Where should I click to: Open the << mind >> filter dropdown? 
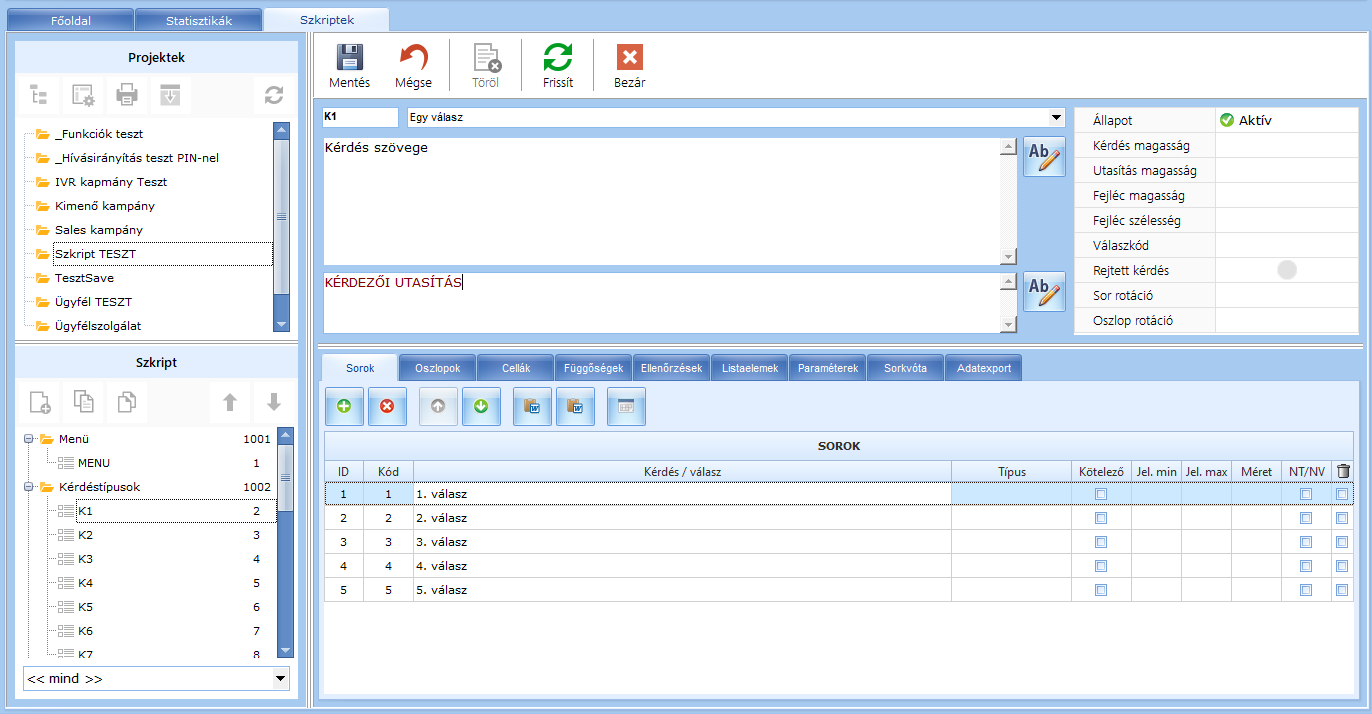(279, 679)
